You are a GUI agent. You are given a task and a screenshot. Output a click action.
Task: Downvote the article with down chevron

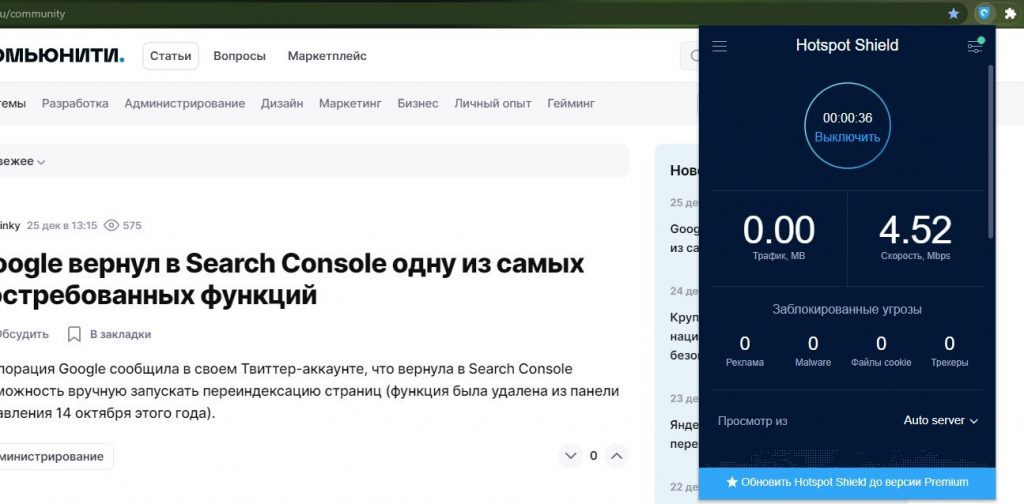click(x=571, y=456)
